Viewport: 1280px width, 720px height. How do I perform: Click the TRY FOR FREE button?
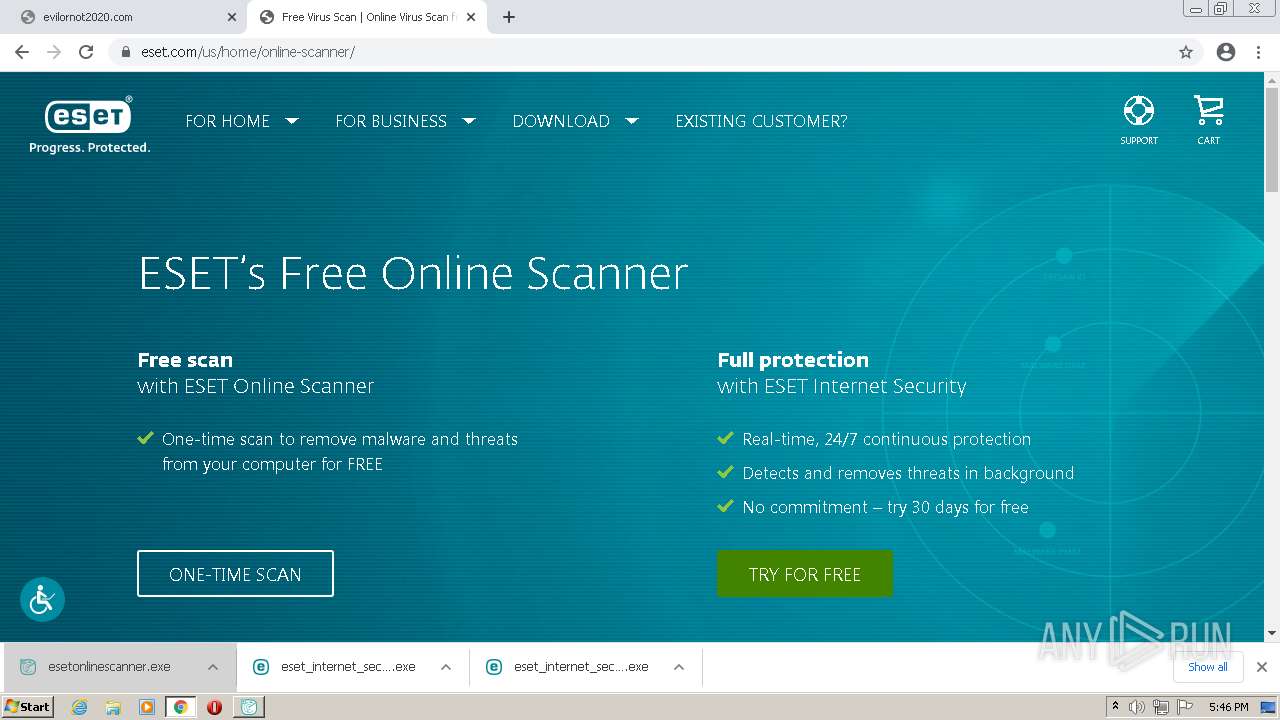805,574
